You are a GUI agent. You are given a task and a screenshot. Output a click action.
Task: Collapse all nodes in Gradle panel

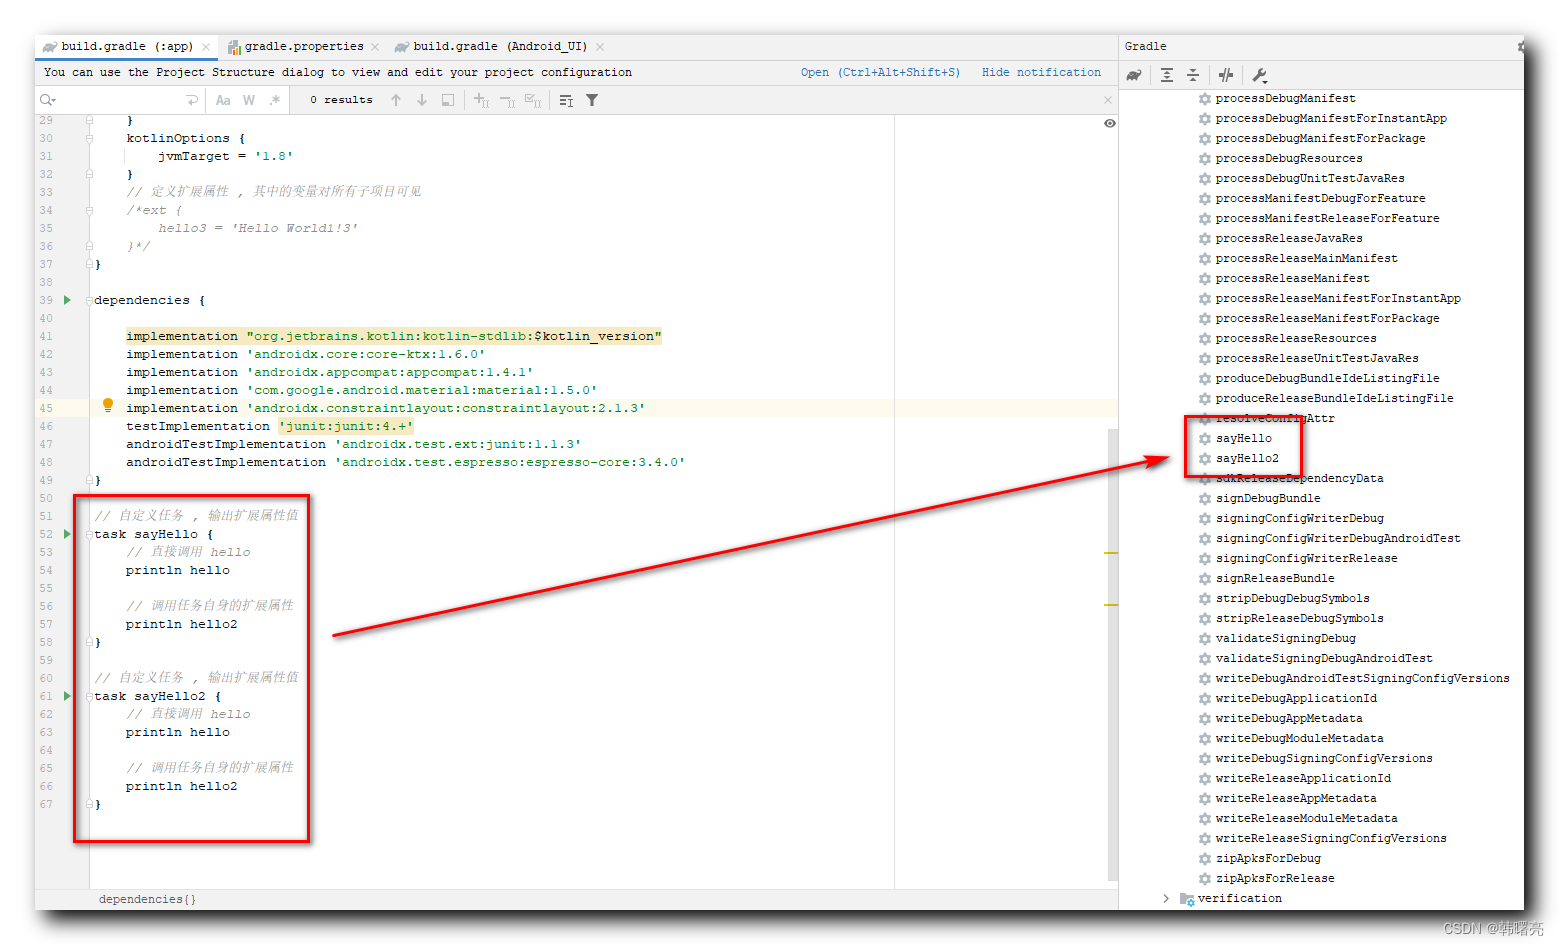[x=1193, y=75]
